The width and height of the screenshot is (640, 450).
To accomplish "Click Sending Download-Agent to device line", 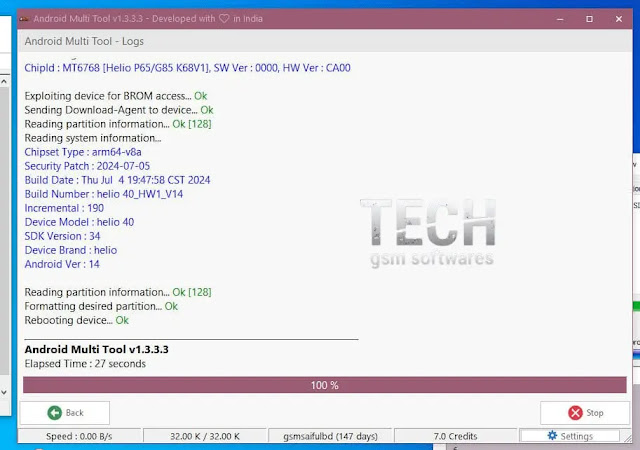I will [119, 110].
